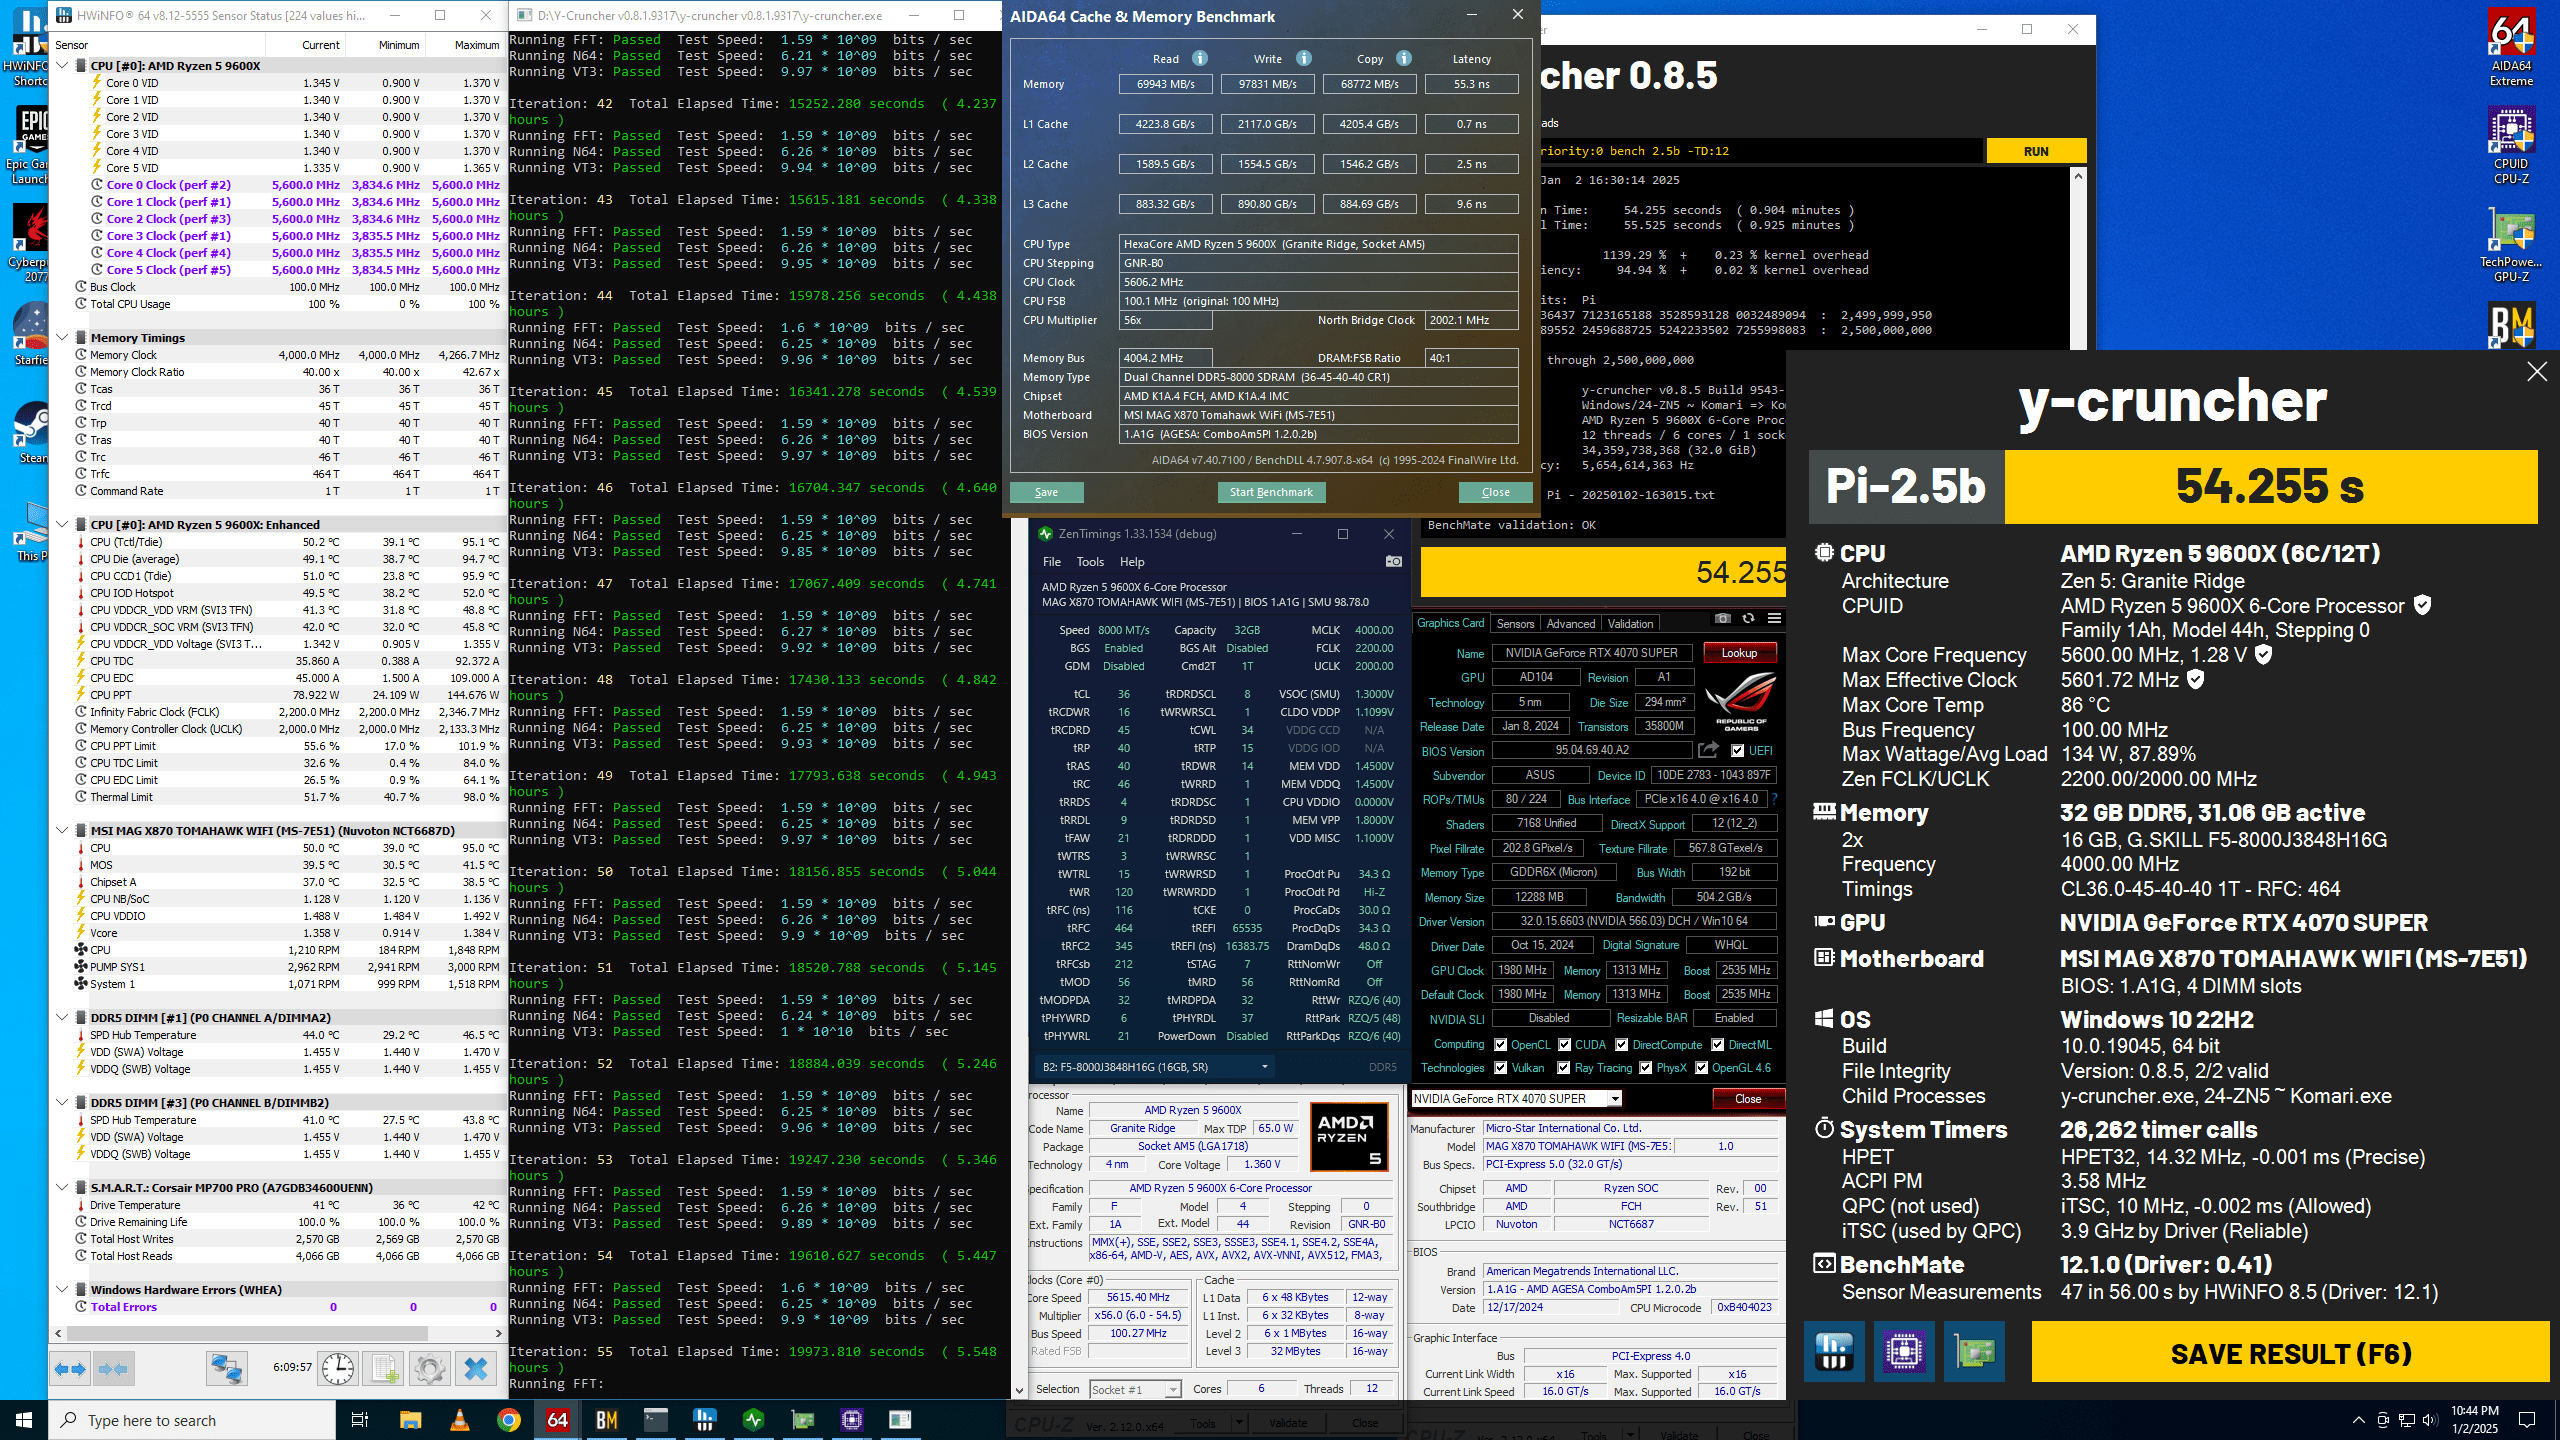Click ZenTimings screenshot camera icon
Viewport: 2560px width, 1440px height.
coord(1393,562)
